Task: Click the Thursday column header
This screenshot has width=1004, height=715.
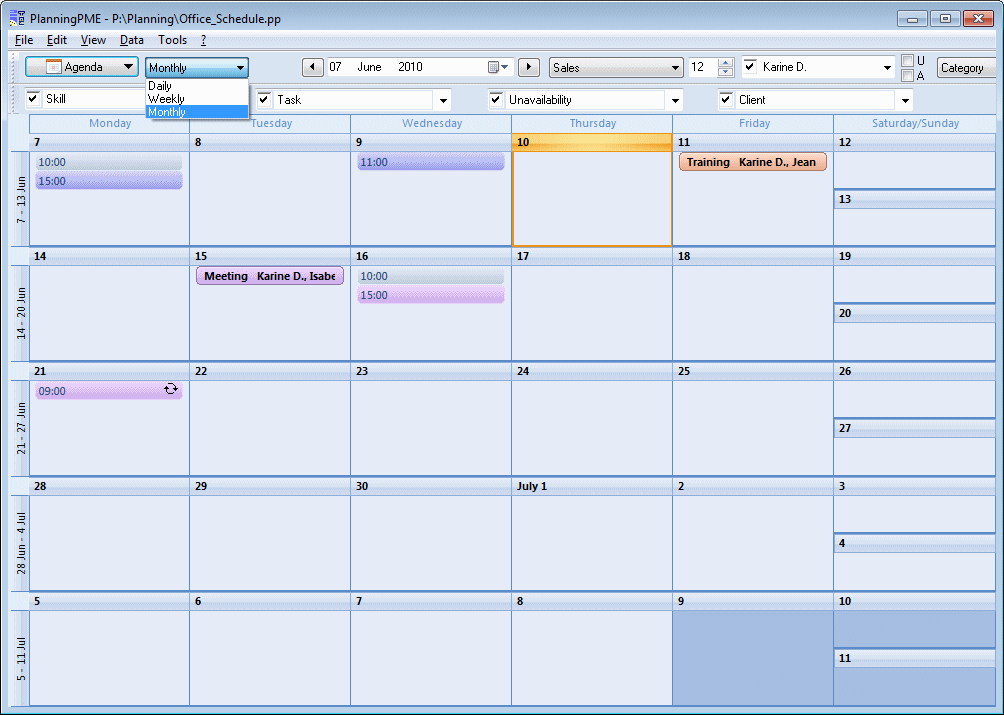Action: 592,123
